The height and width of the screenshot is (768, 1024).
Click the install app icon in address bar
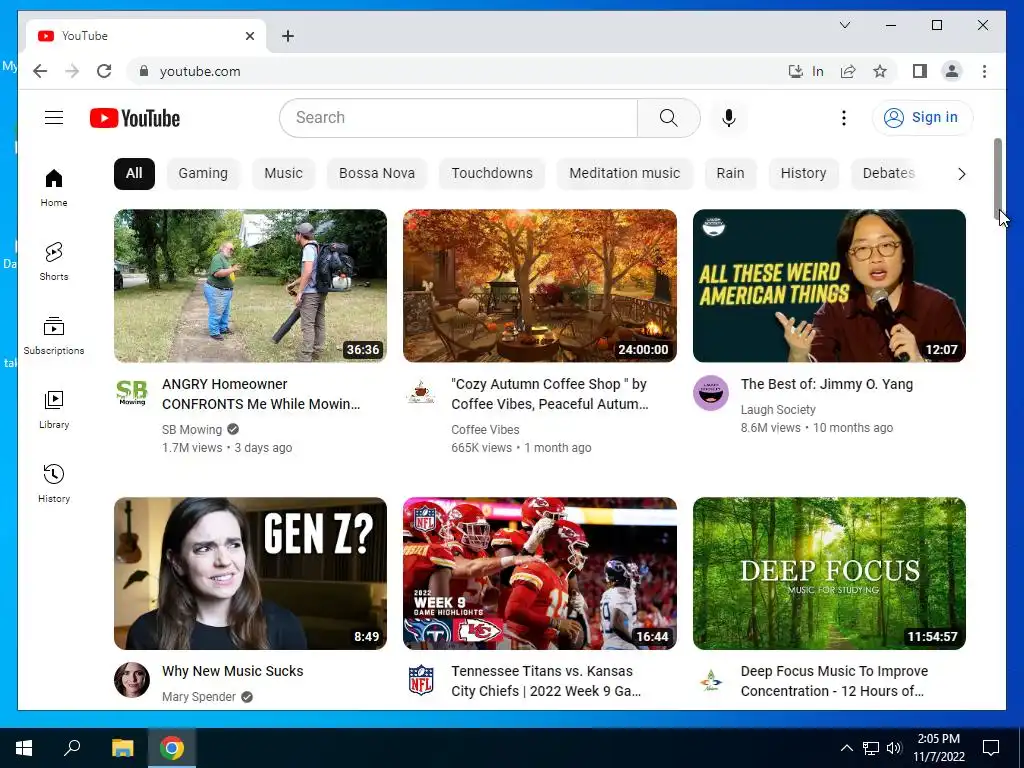click(x=795, y=71)
